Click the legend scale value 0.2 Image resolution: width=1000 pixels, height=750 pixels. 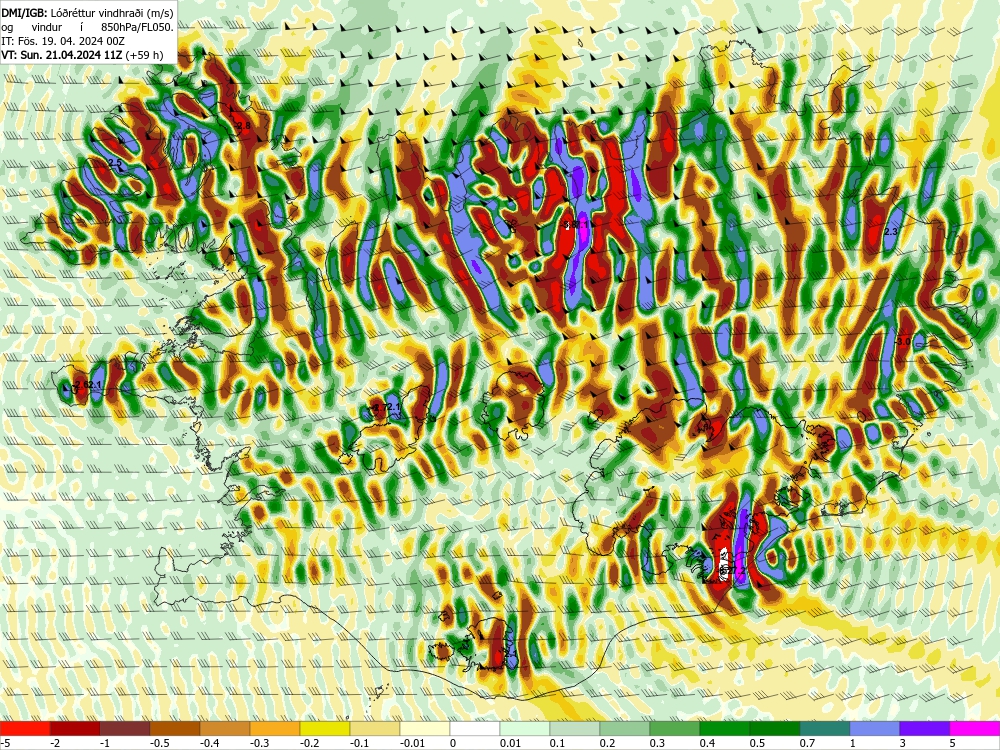(x=607, y=743)
